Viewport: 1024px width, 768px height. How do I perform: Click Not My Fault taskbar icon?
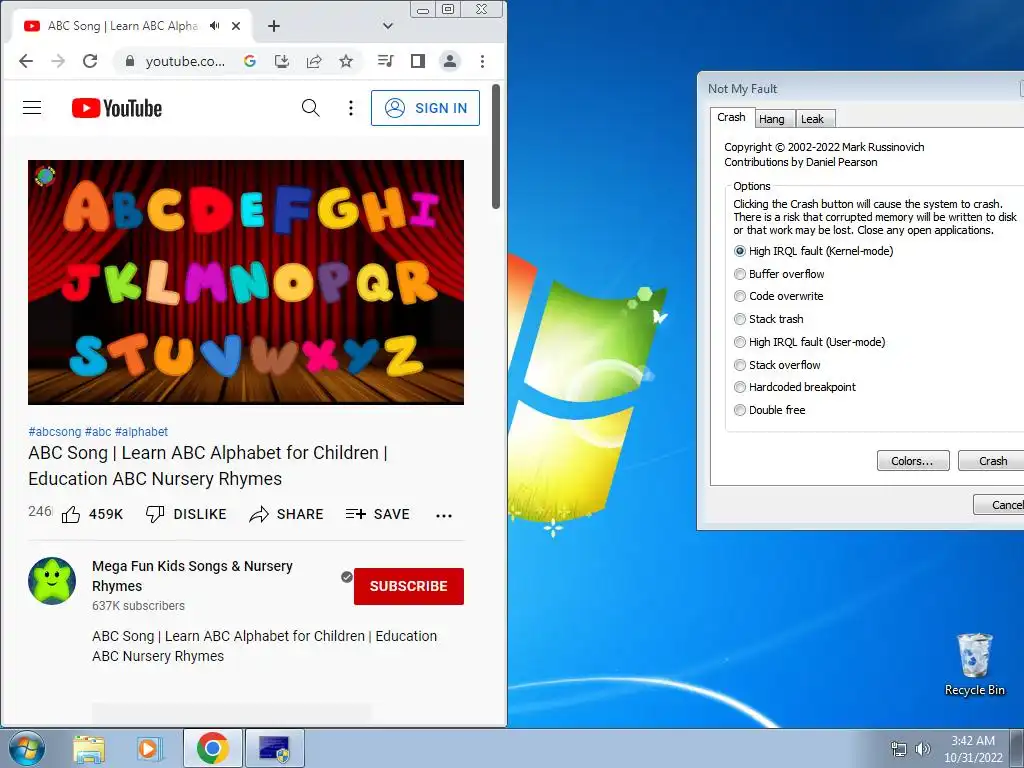point(274,748)
